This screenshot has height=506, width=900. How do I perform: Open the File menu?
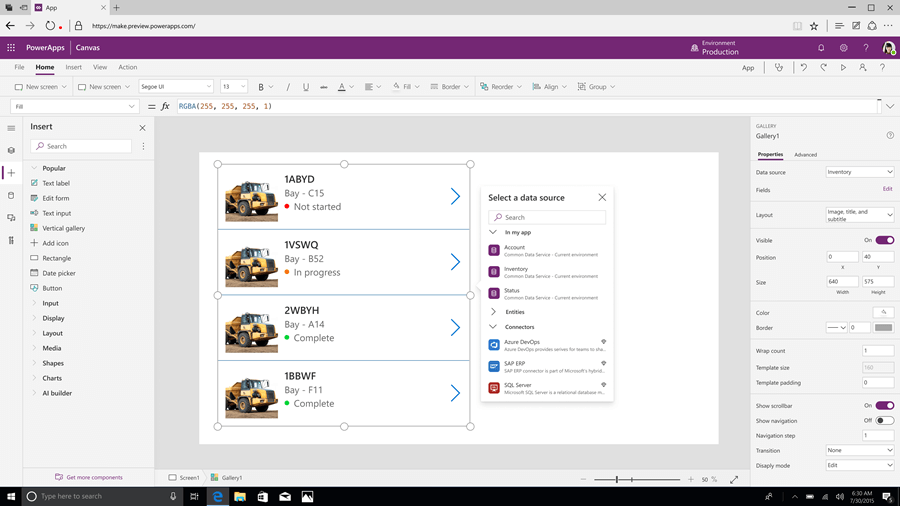pos(19,67)
